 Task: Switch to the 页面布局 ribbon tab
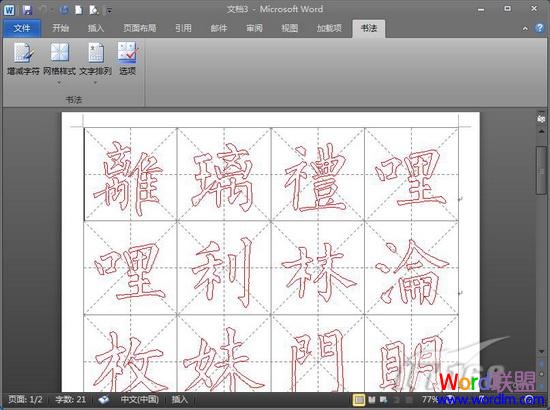click(140, 28)
